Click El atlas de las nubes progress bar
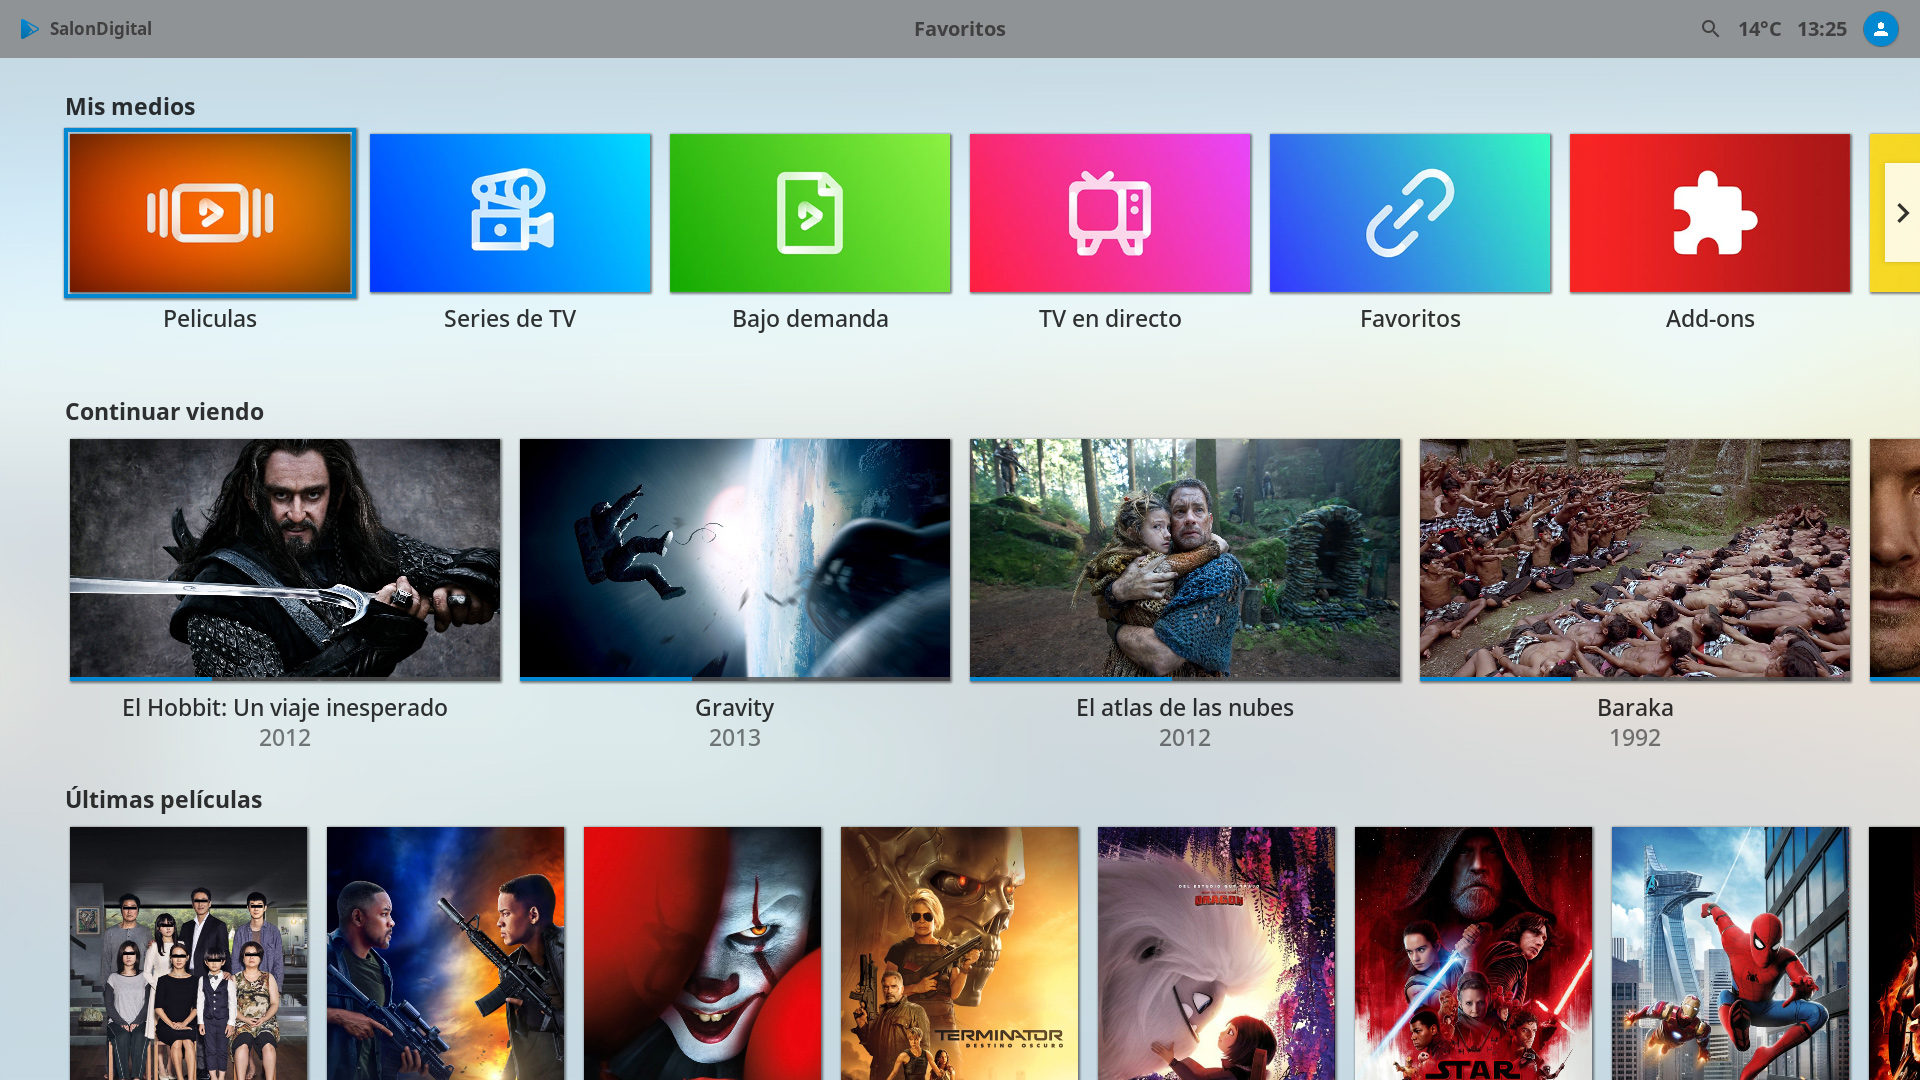This screenshot has height=1080, width=1920. (1185, 679)
